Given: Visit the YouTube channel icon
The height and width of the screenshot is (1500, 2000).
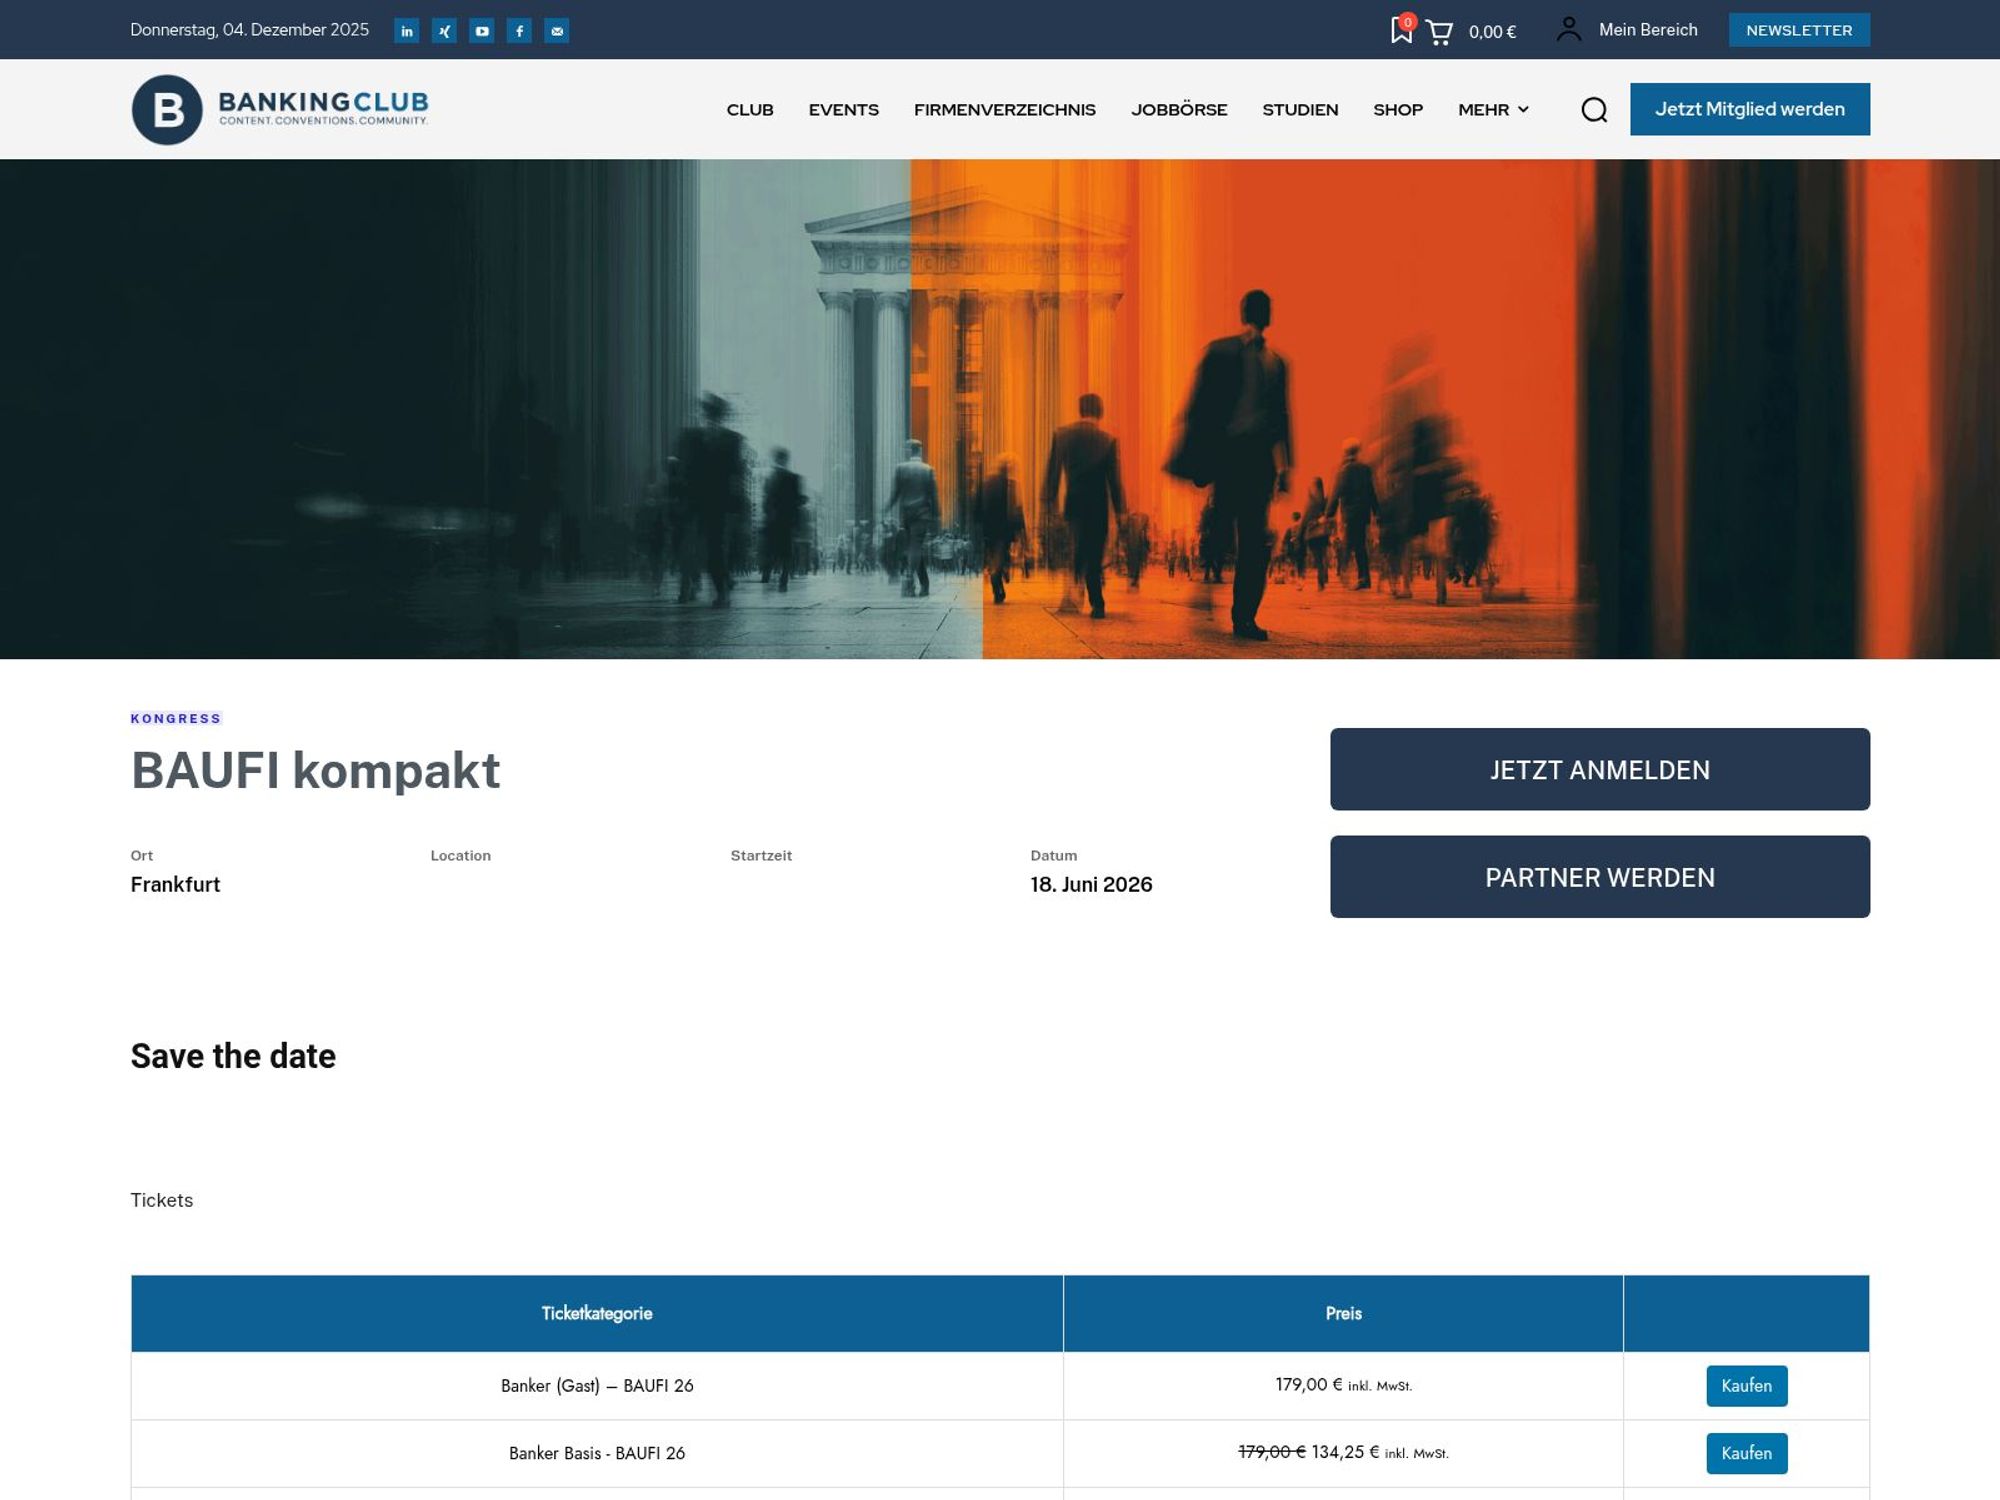Looking at the screenshot, I should (x=482, y=31).
